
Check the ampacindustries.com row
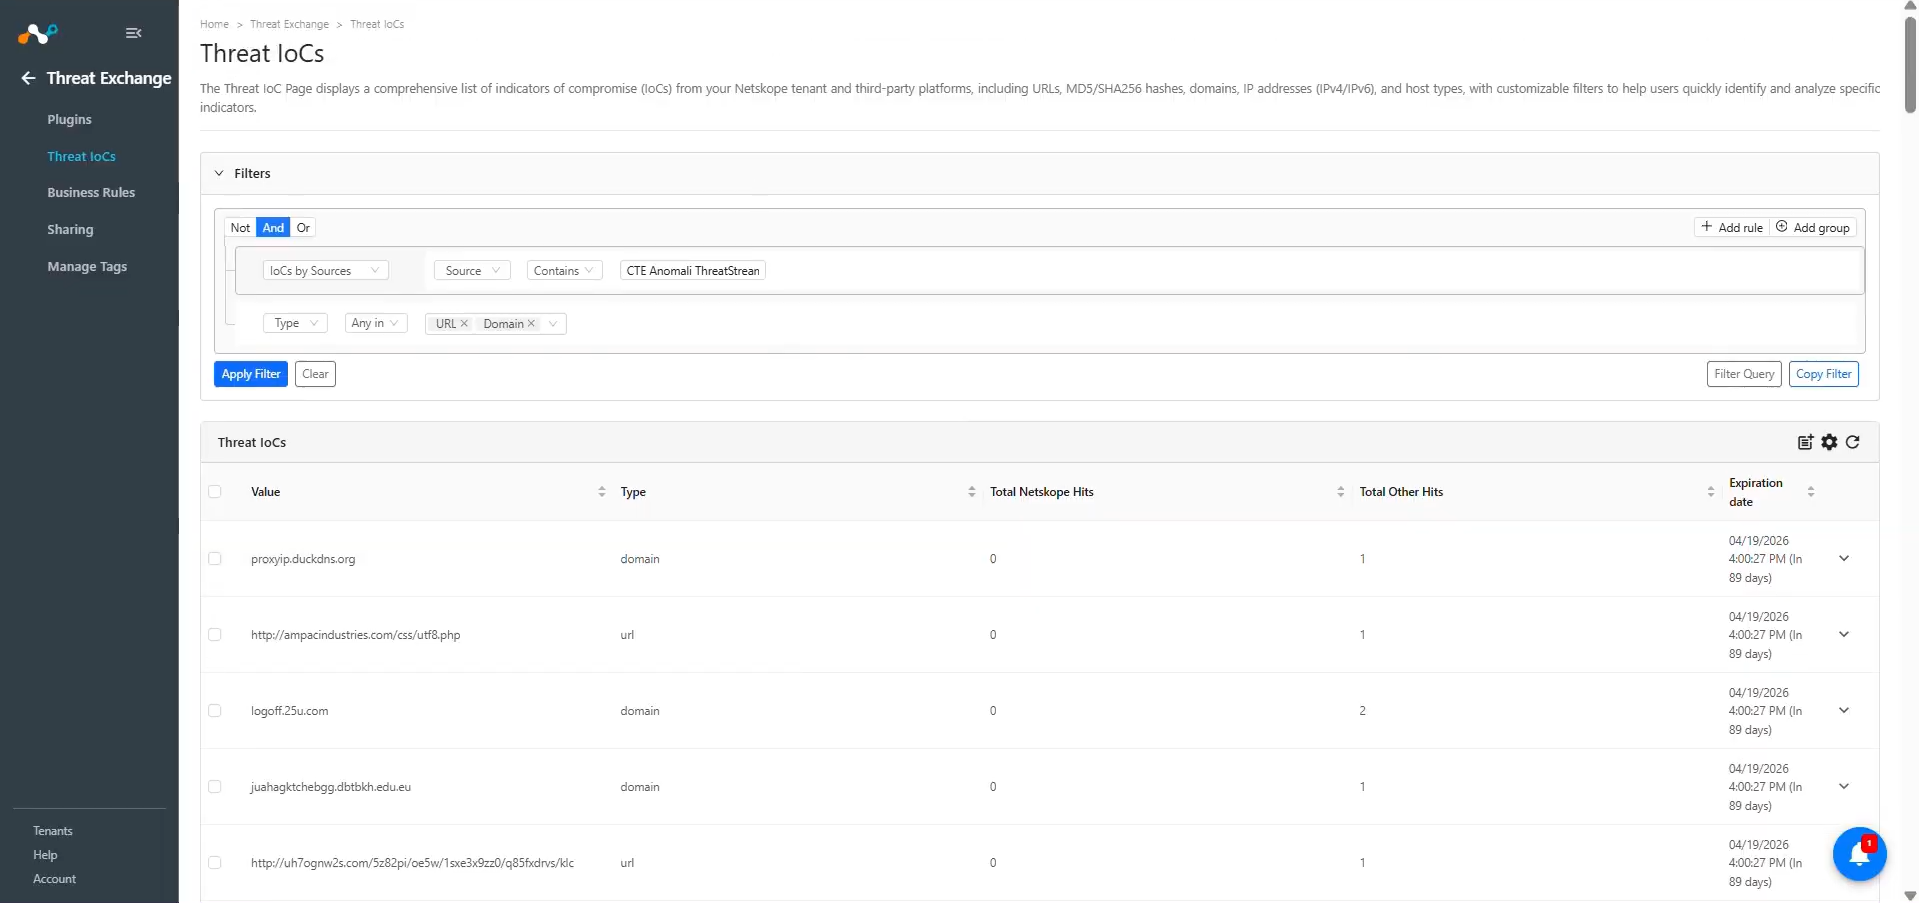[215, 635]
